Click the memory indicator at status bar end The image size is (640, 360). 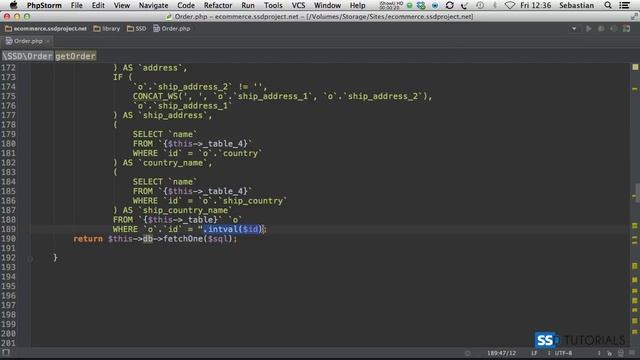coord(632,353)
